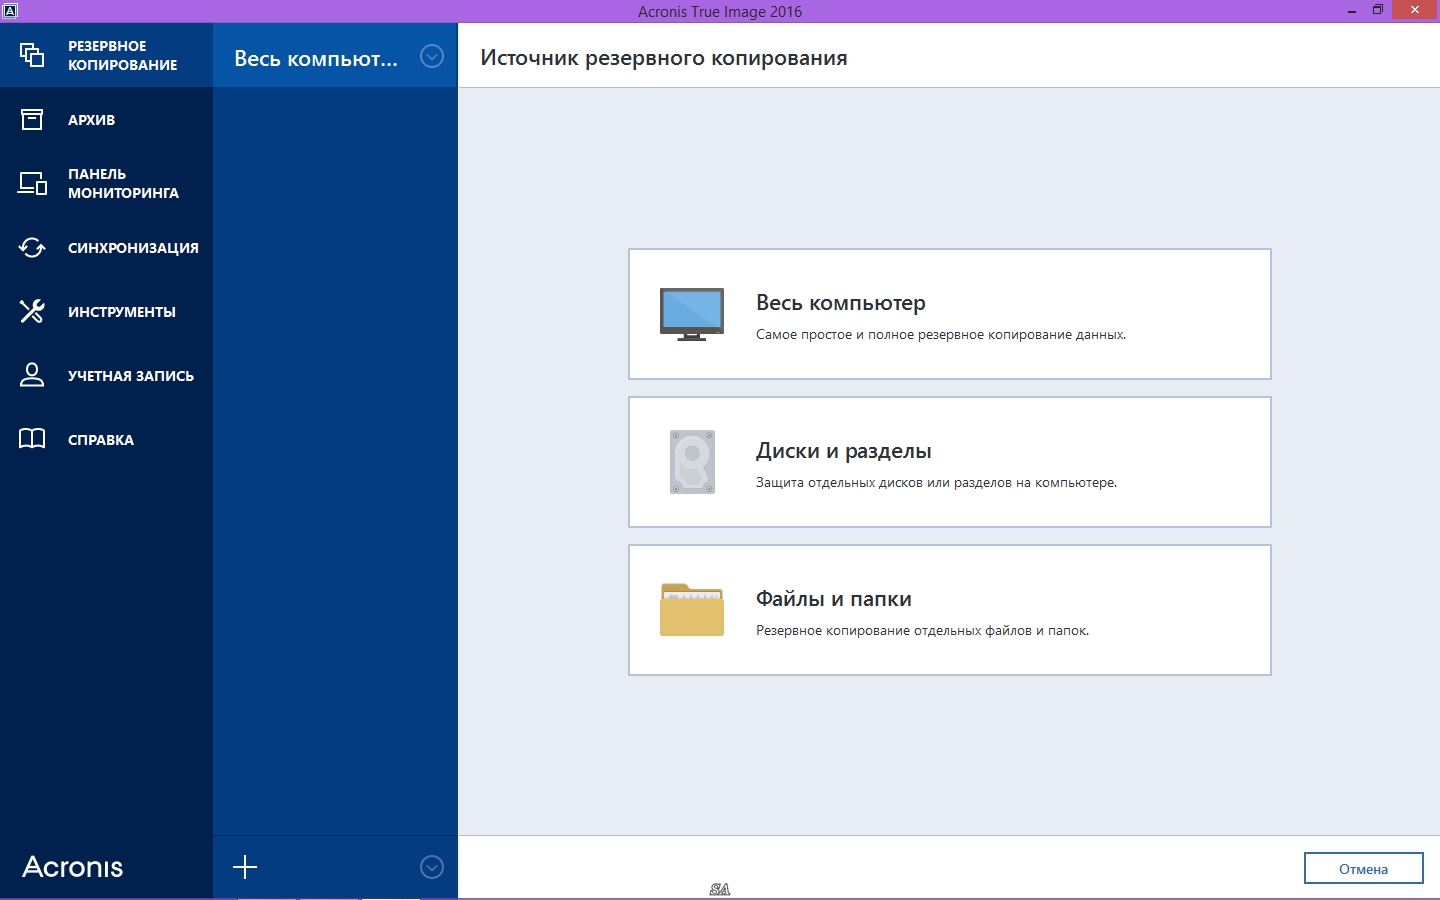The height and width of the screenshot is (900, 1440).
Task: Click text Защита отдельных дисков или разделов на компьютере
Action: click(x=936, y=483)
